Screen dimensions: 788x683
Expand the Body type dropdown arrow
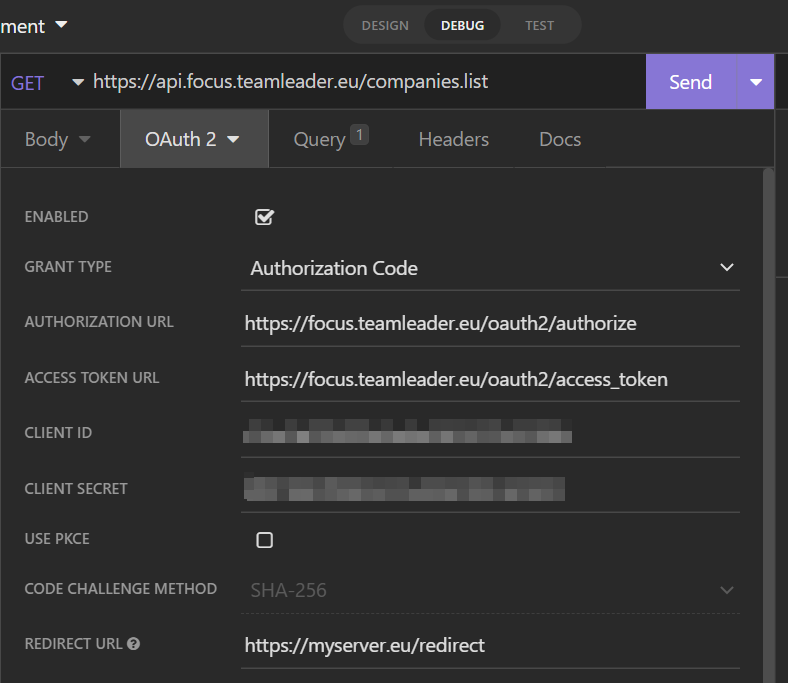click(84, 139)
